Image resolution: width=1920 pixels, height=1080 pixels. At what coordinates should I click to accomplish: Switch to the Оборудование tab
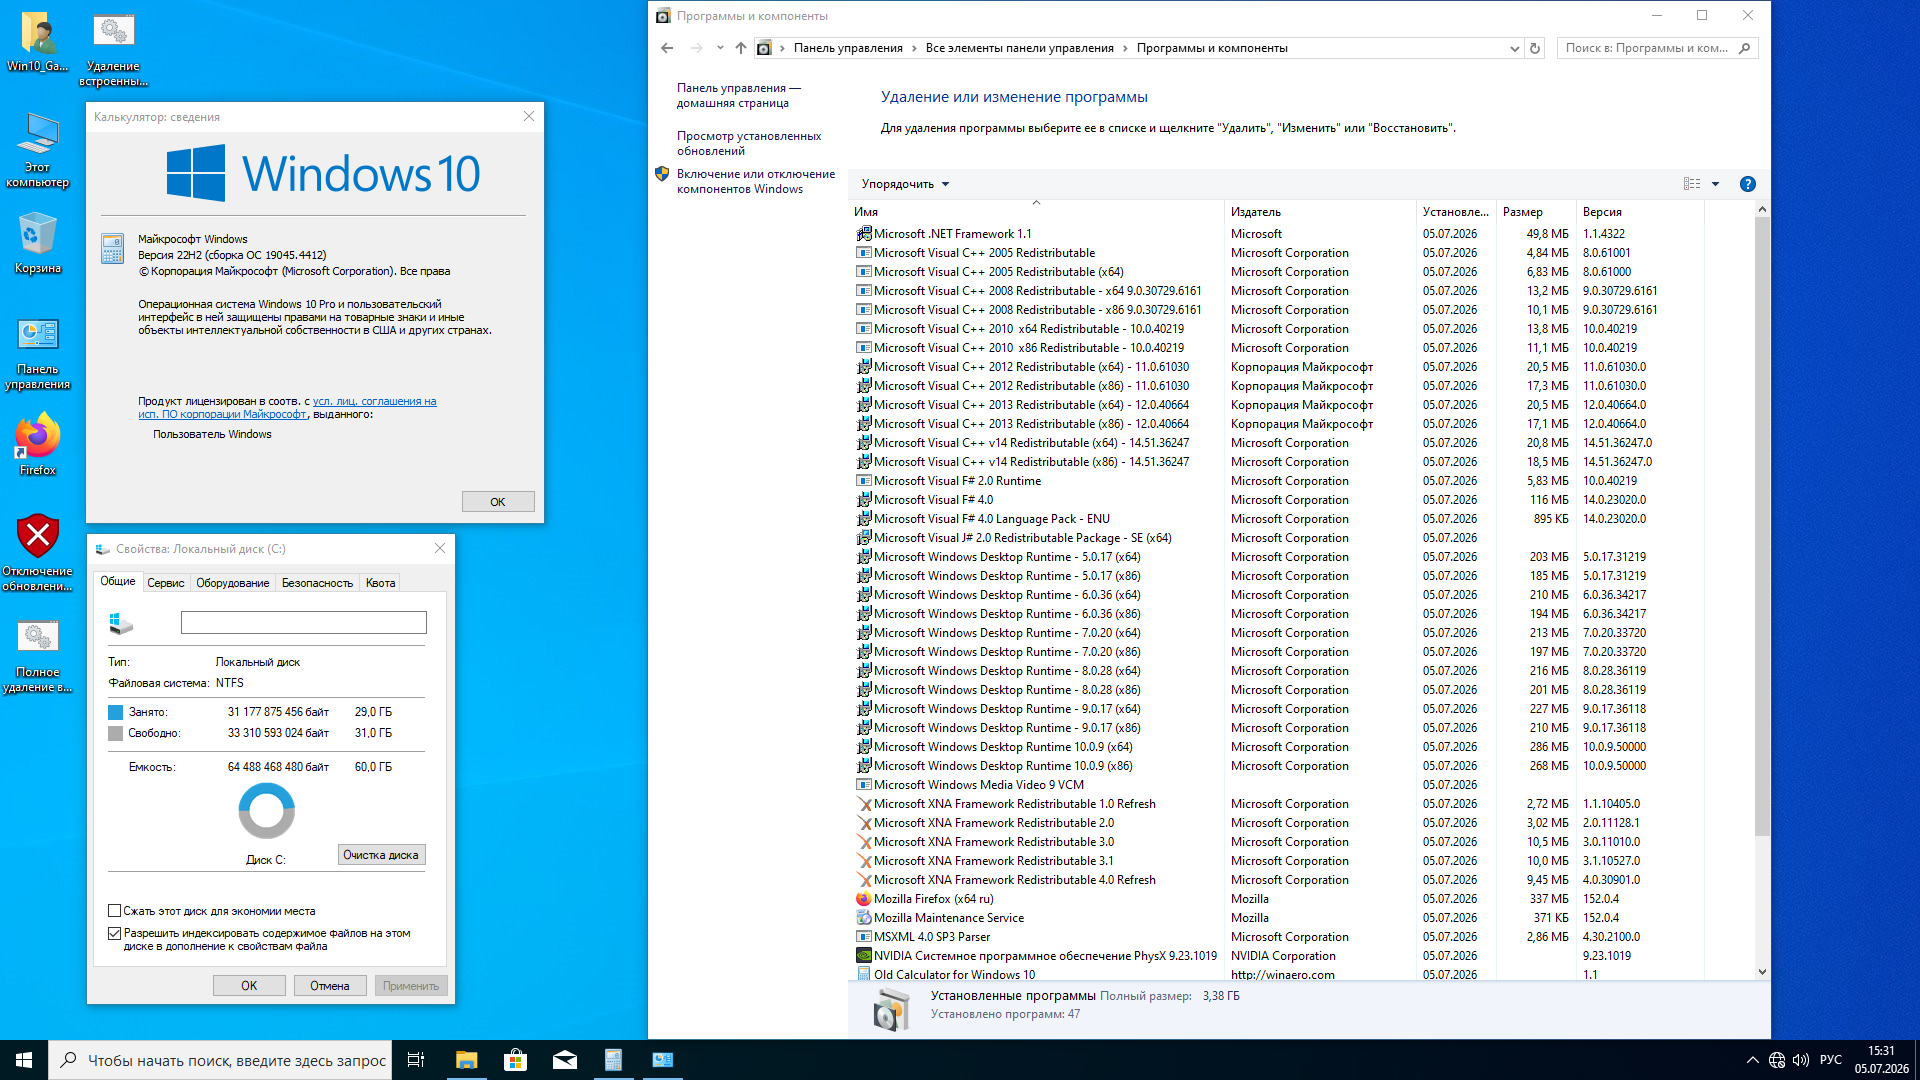point(233,583)
